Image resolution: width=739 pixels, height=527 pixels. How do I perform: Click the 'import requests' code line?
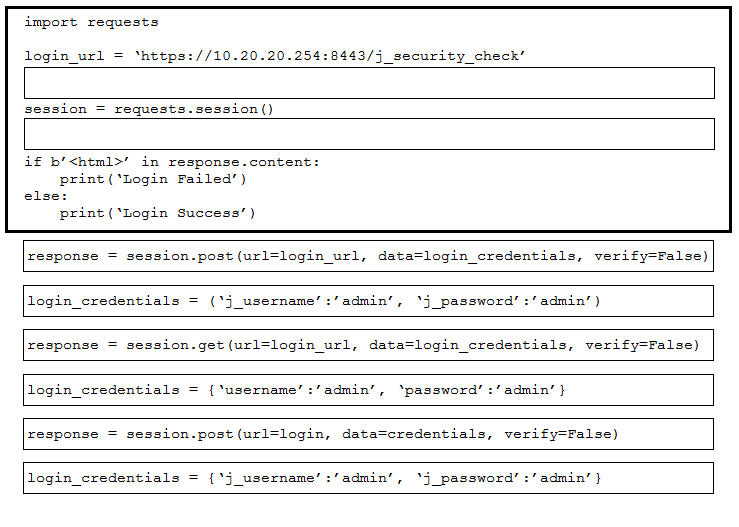(91, 22)
